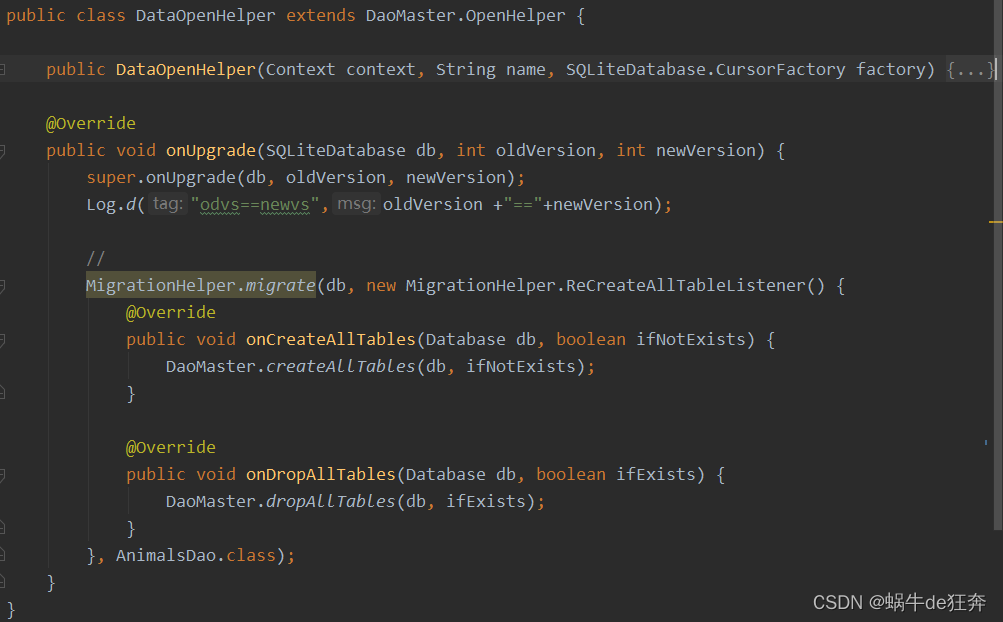Click 'Database db' in onCreateAllTables signature
This screenshot has height=622, width=1003.
pyautogui.click(x=480, y=340)
